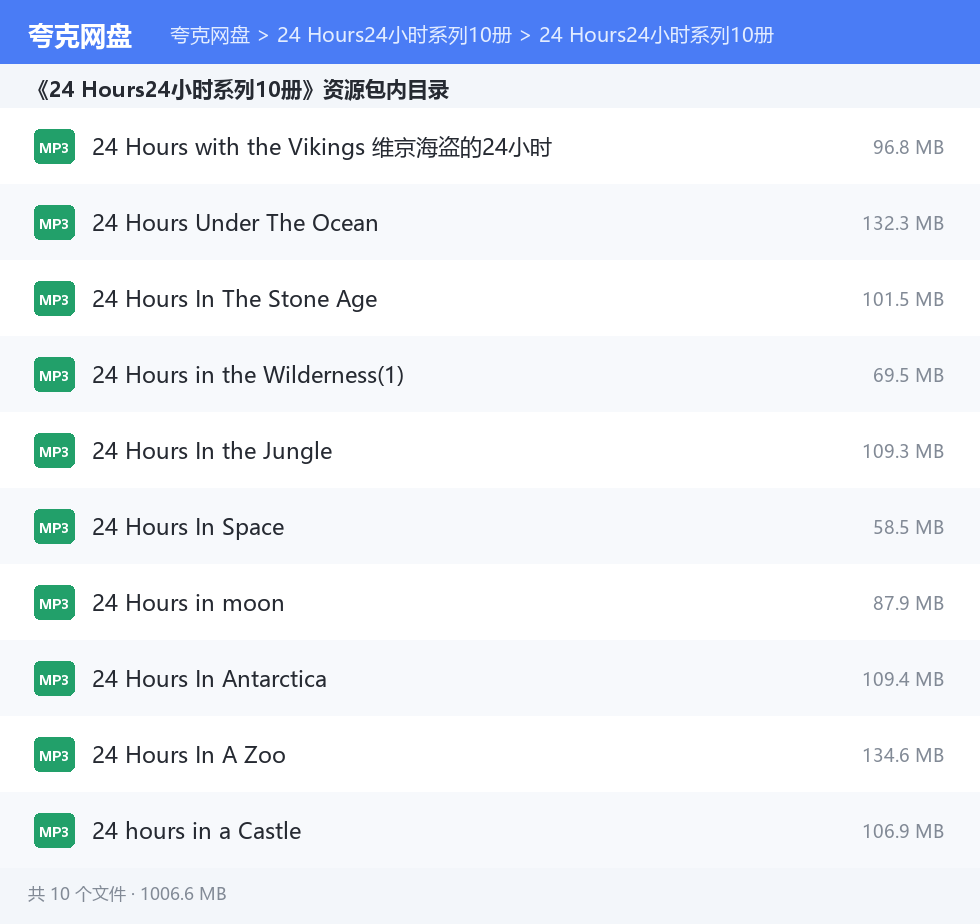980x924 pixels.
Task: Click the 87.9 MB size value
Action: point(908,603)
